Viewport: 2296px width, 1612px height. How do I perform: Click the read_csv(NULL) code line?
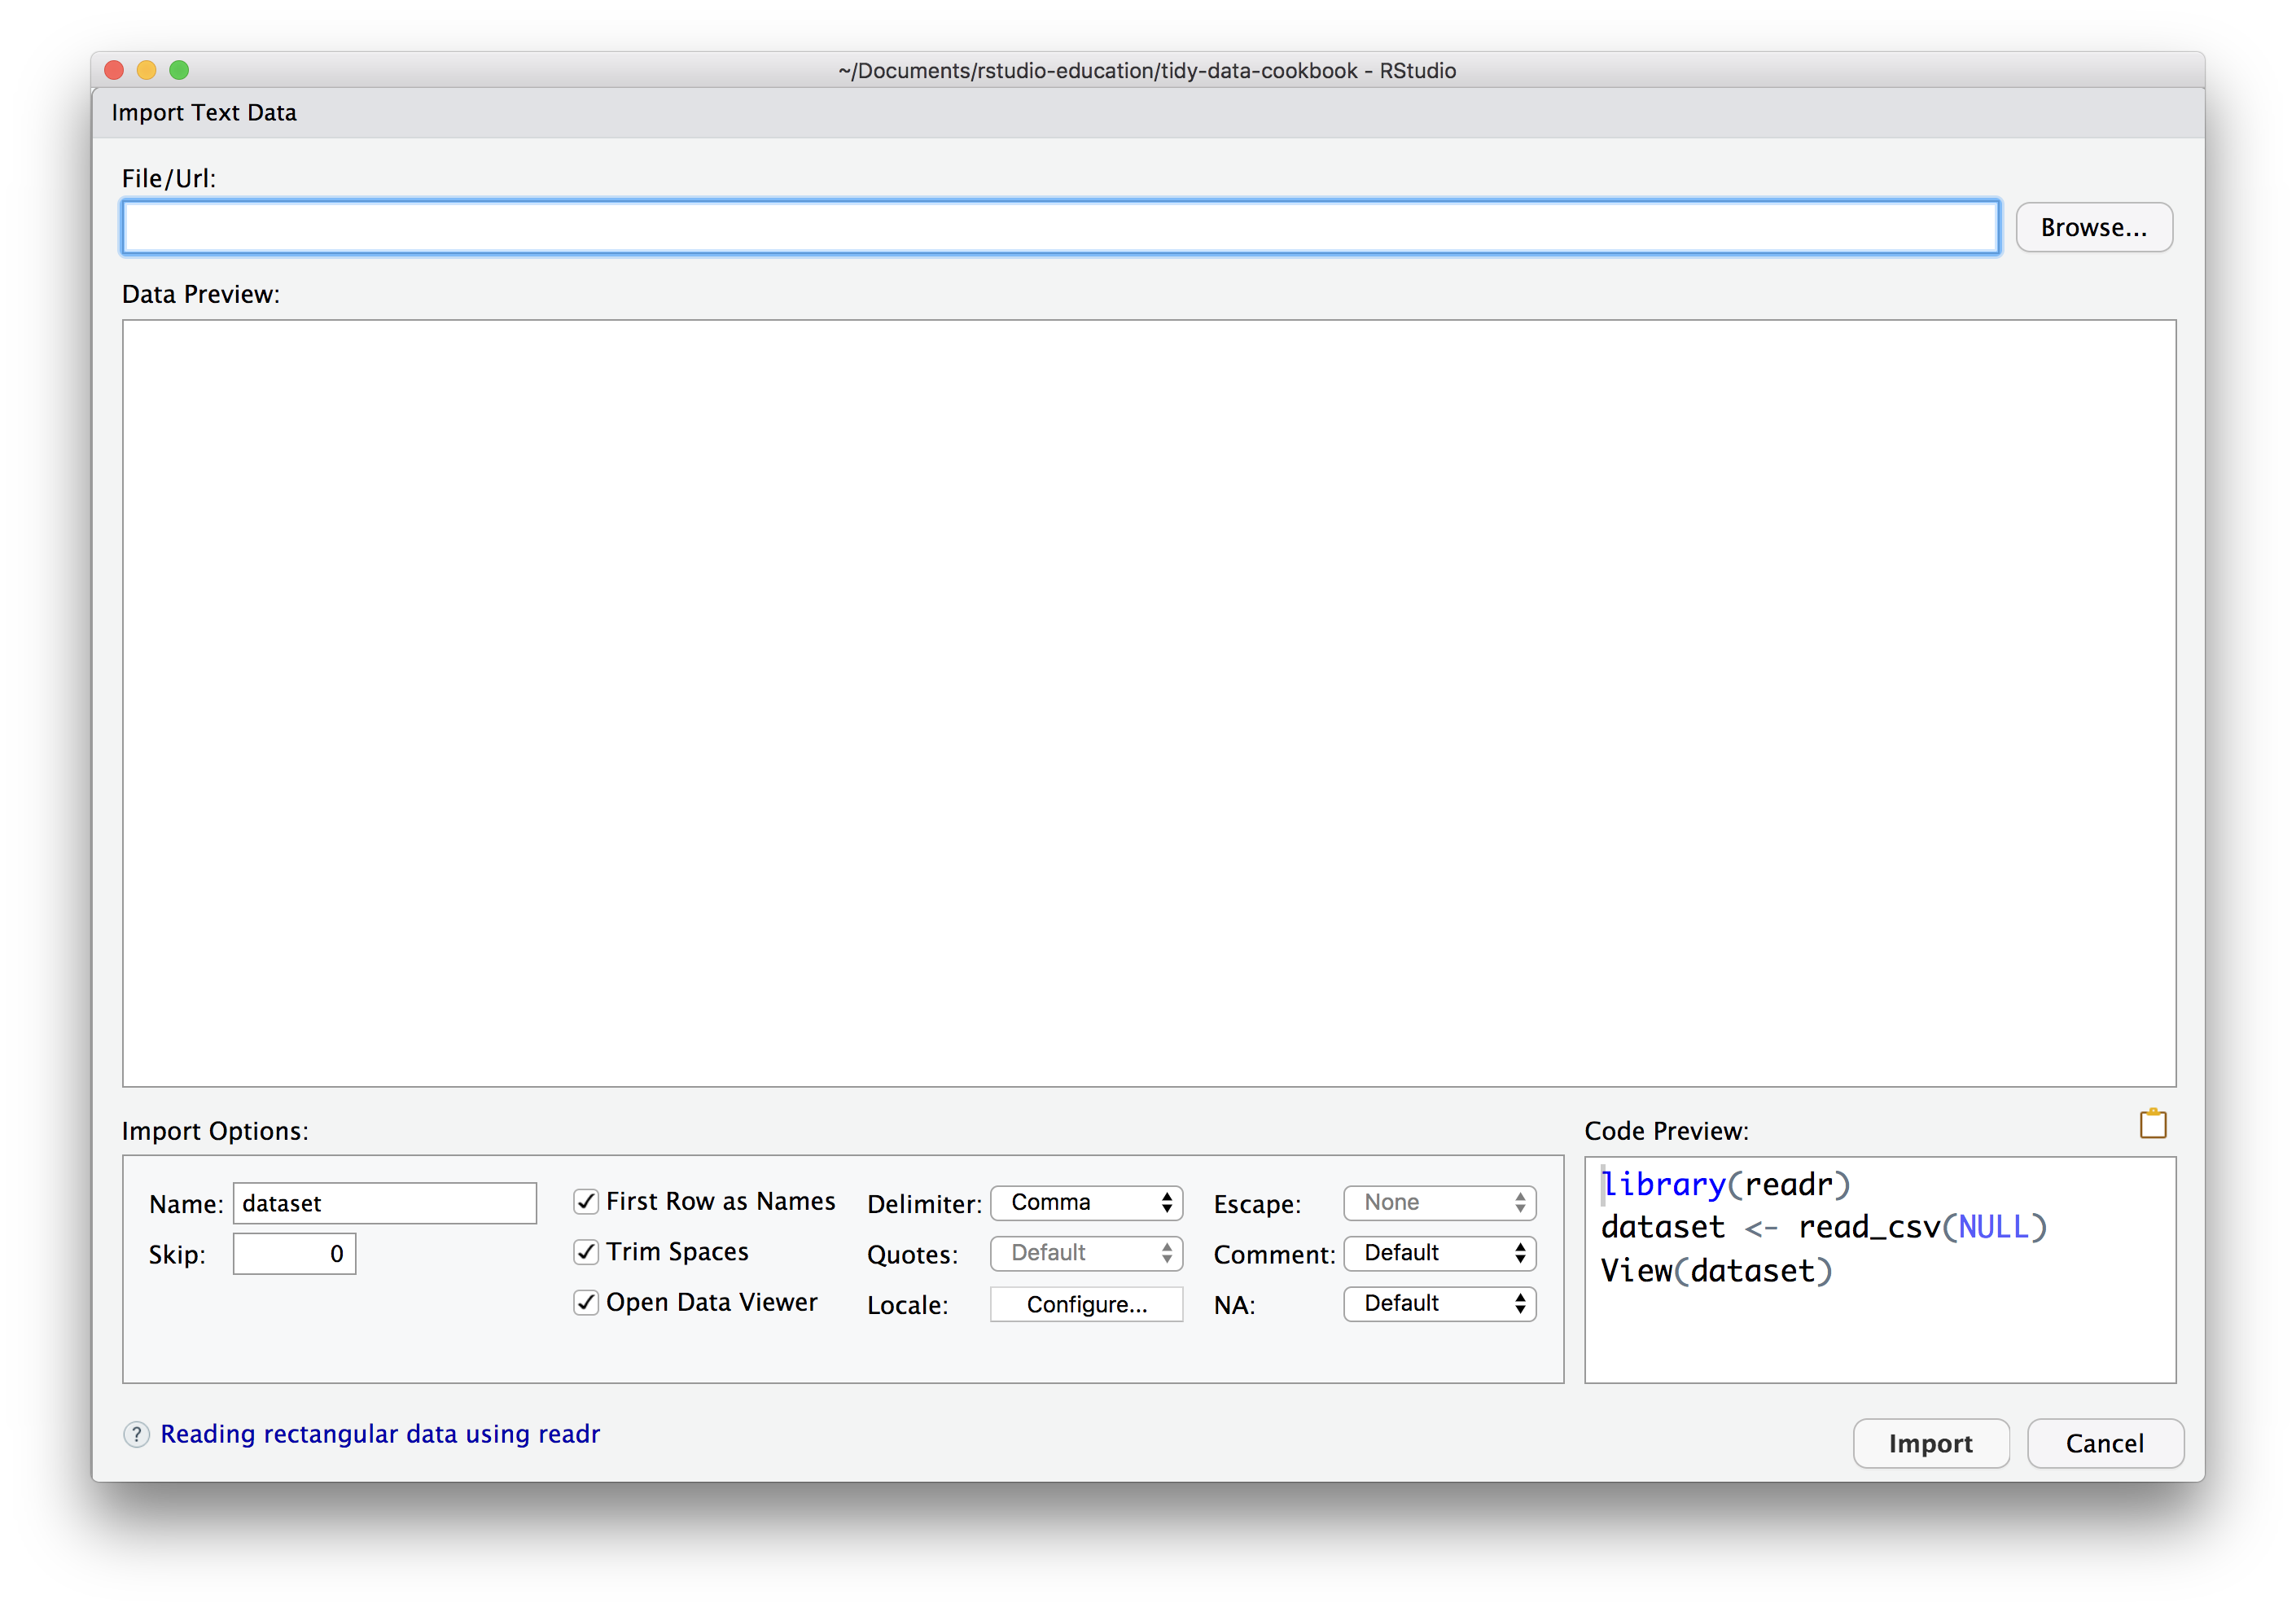pos(1824,1227)
